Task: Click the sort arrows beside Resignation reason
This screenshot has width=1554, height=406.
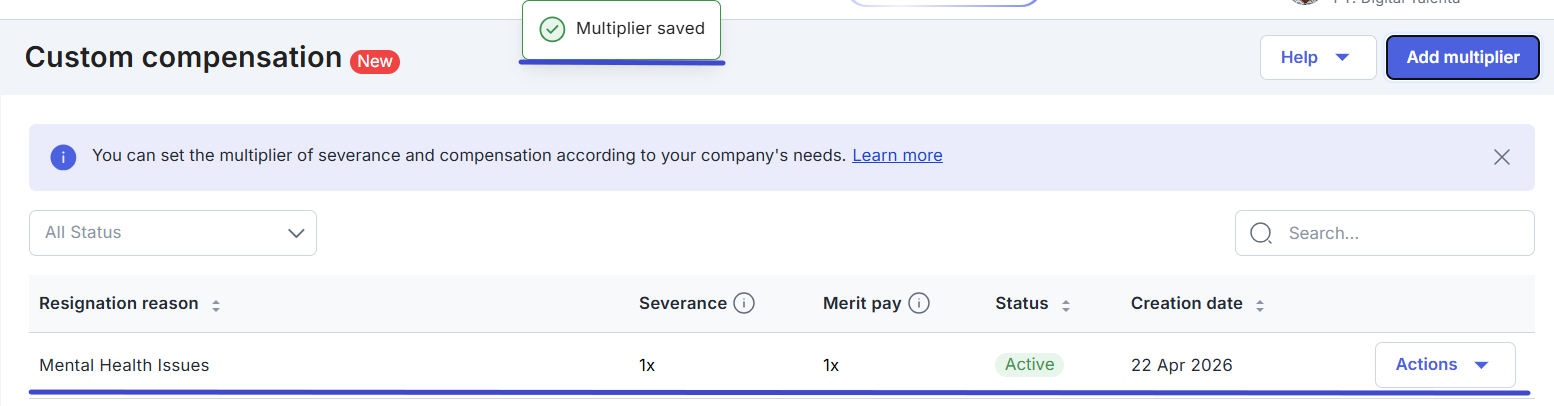Action: (216, 305)
